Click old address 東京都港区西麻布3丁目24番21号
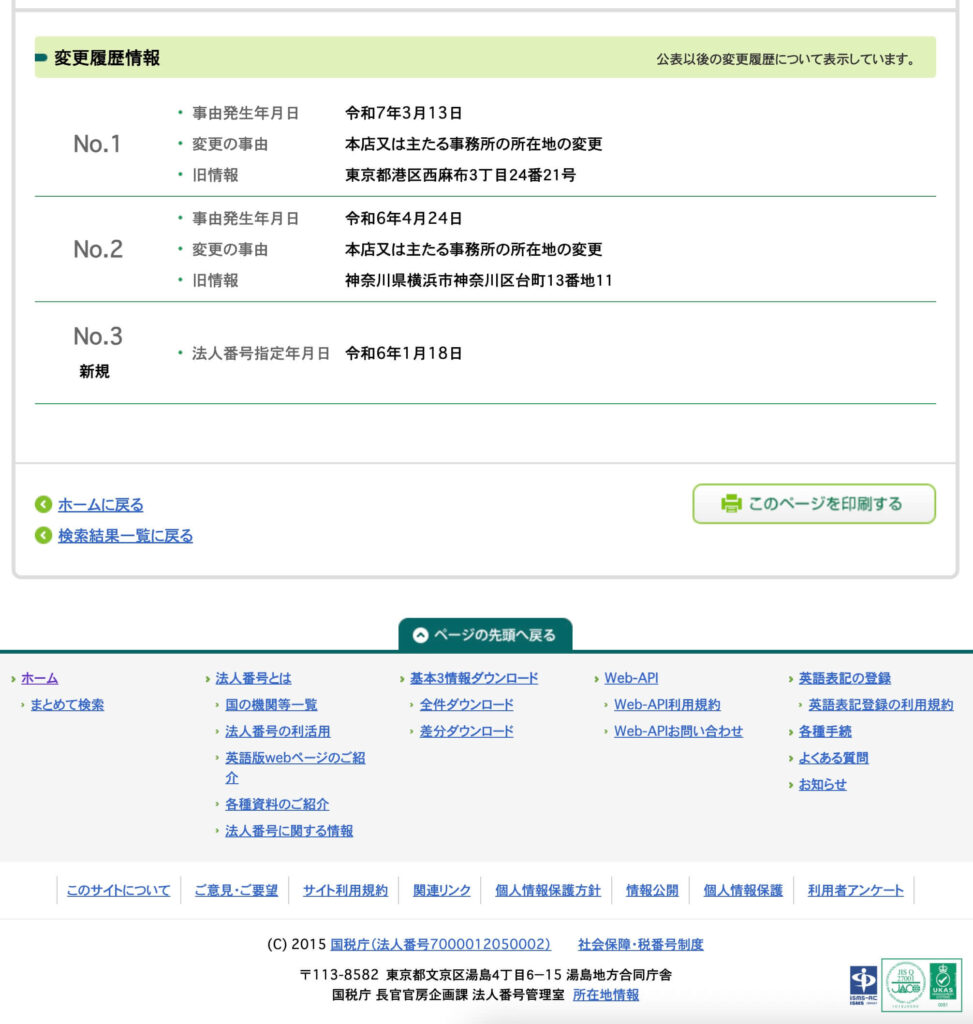Image resolution: width=973 pixels, height=1024 pixels. pyautogui.click(x=460, y=175)
